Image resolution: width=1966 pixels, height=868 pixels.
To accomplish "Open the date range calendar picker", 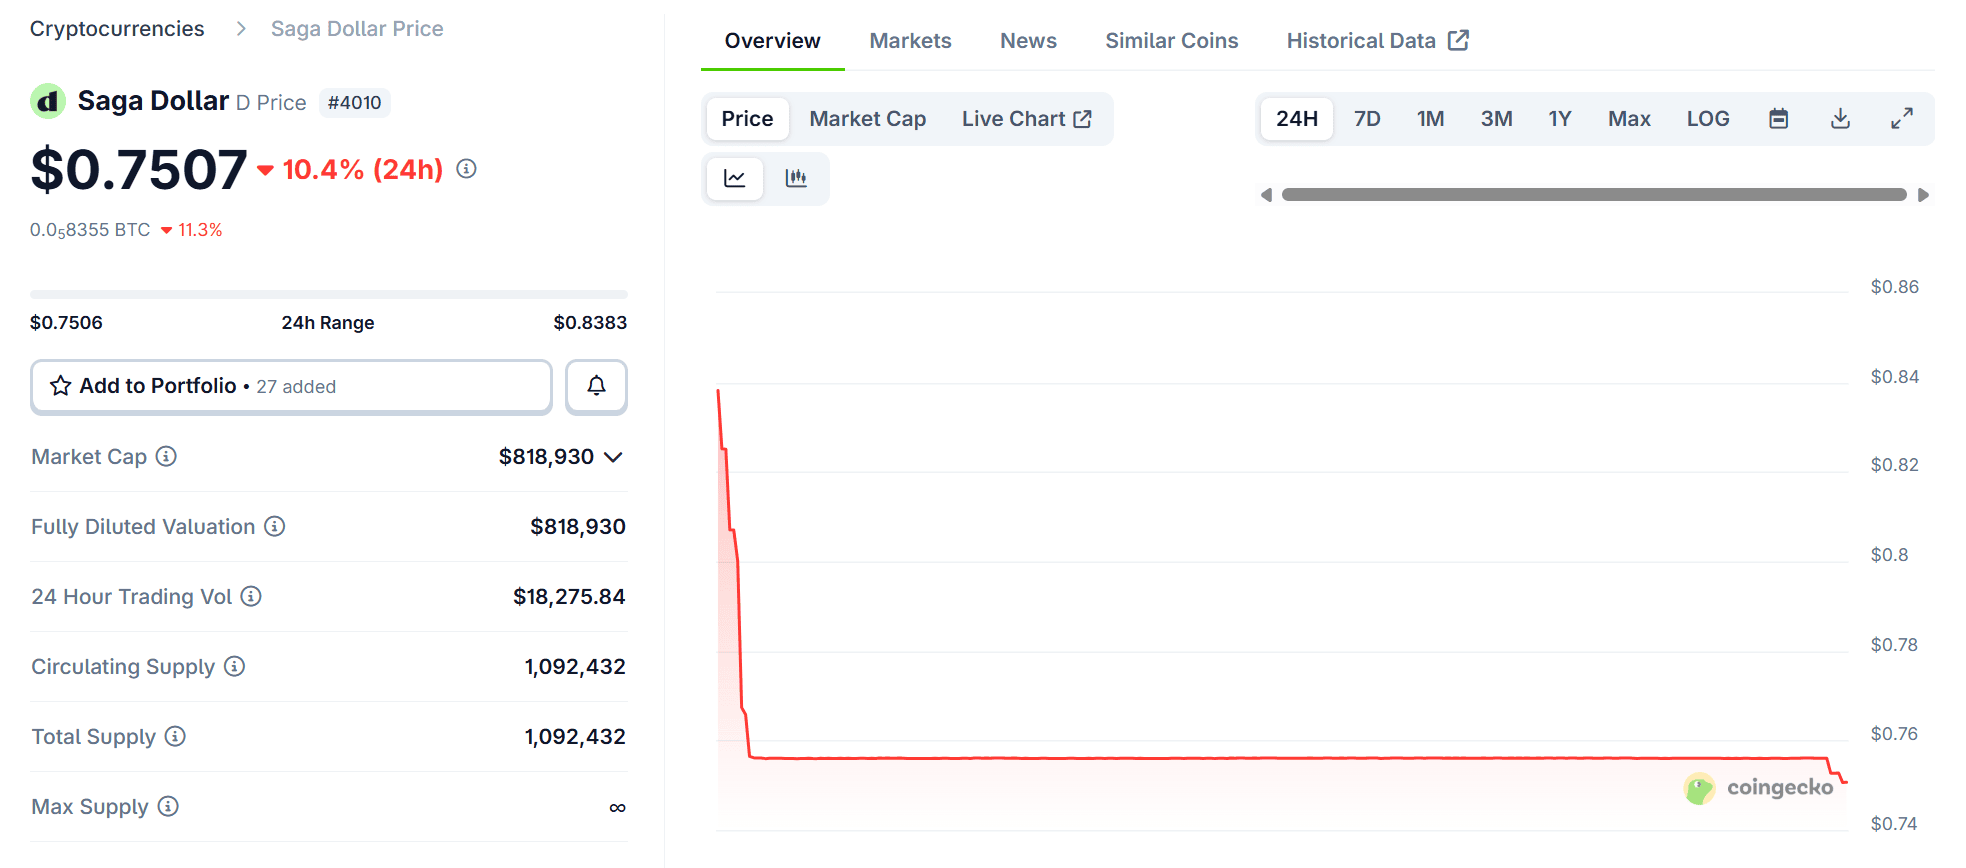I will (x=1778, y=119).
